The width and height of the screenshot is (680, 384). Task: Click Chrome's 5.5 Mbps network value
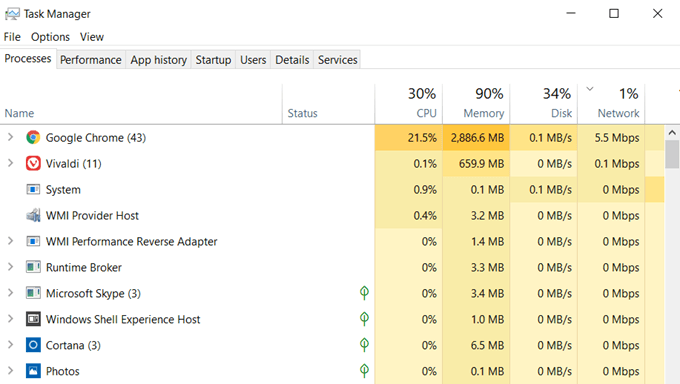pos(617,138)
